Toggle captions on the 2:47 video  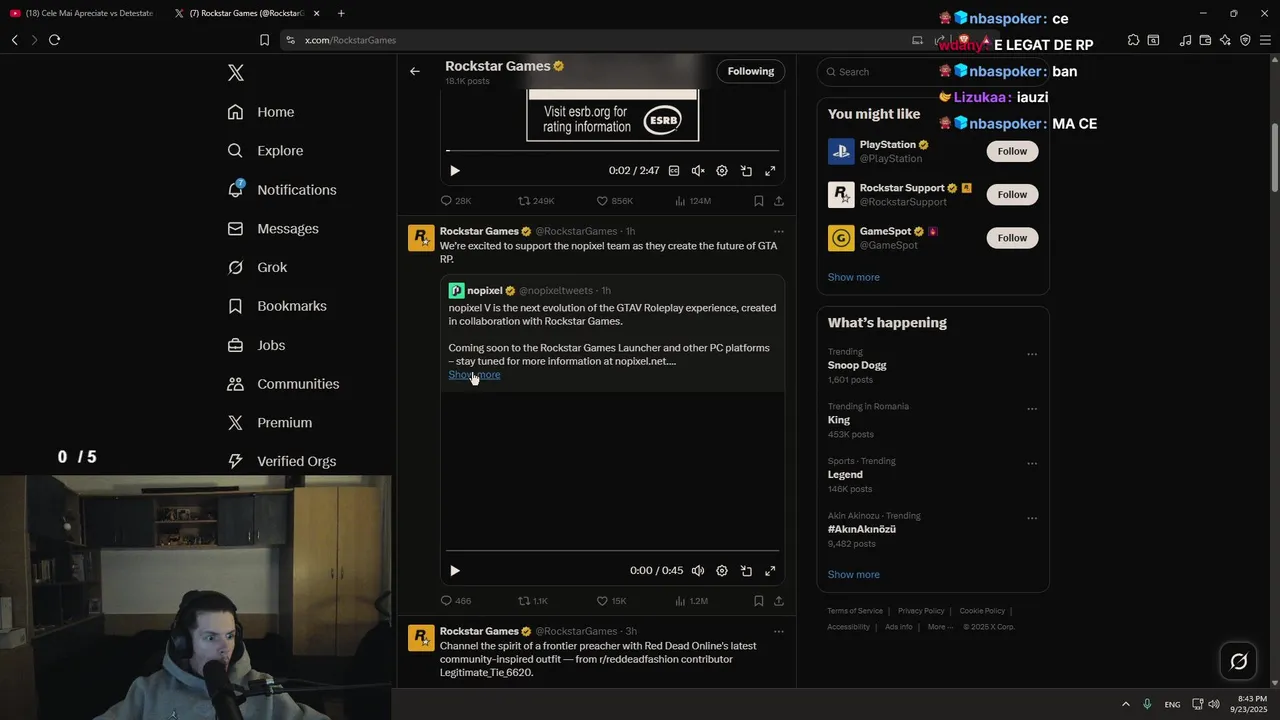(x=674, y=171)
